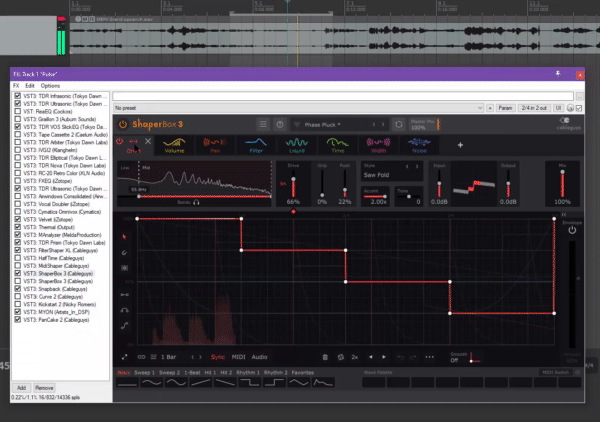Image resolution: width=600 pixels, height=422 pixels.
Task: Toggle the Drive shaper power icon
Action: (119, 142)
